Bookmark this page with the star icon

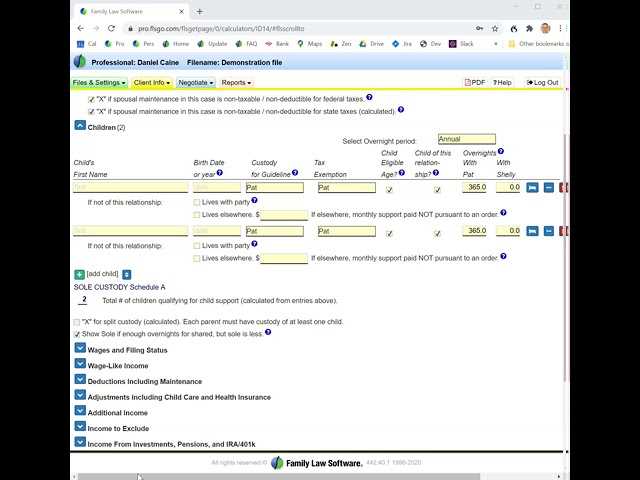click(495, 28)
